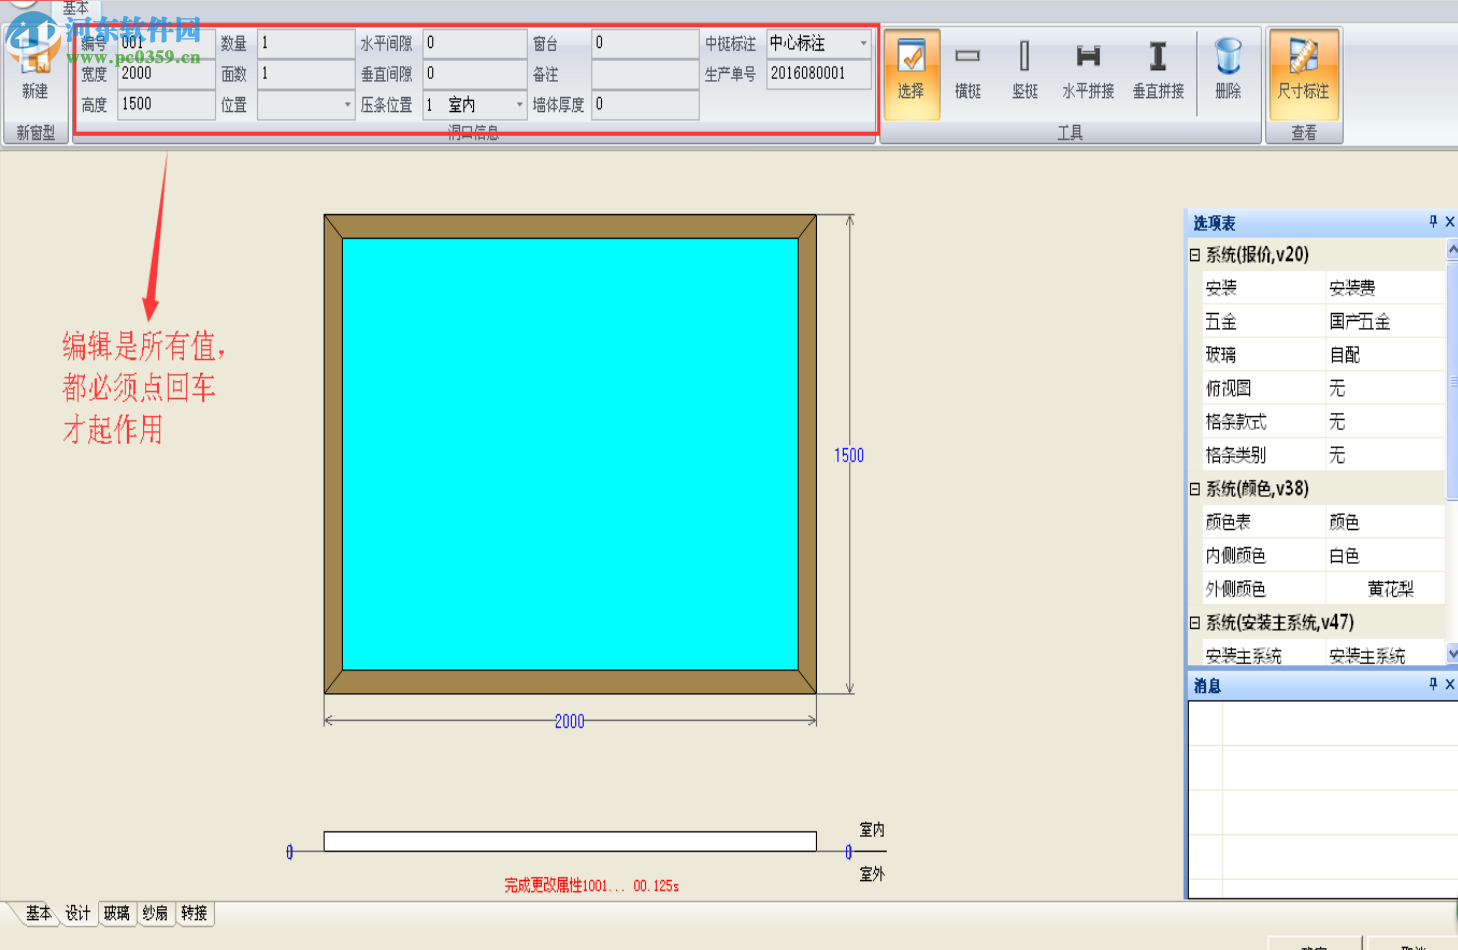Switch to the 基本 bottom tab
The width and height of the screenshot is (1458, 950).
38,913
